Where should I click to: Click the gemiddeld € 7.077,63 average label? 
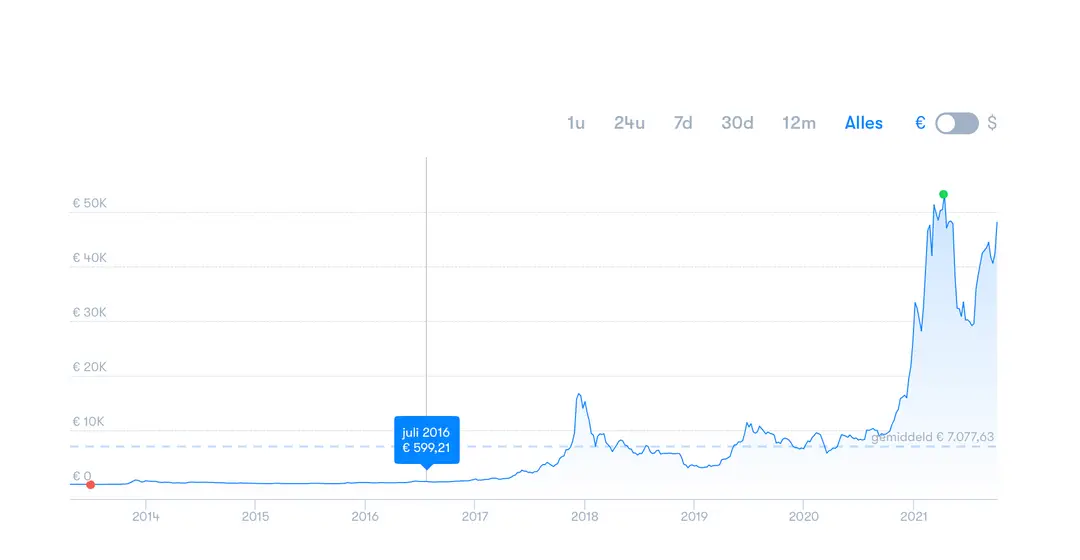point(932,437)
